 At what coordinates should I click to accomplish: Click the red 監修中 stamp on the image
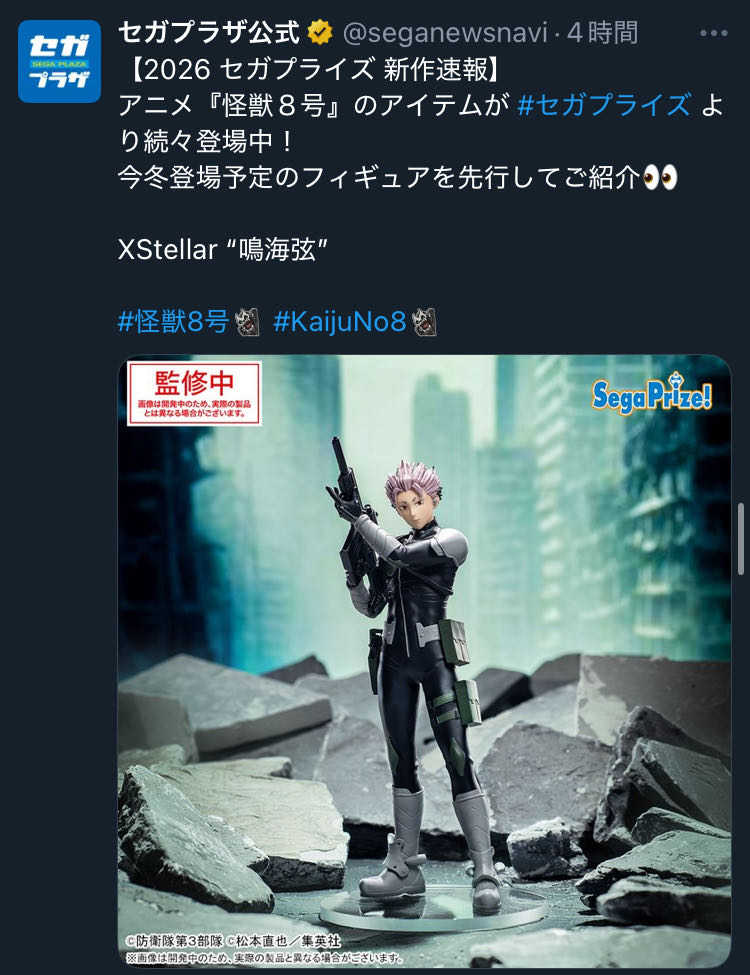pos(194,393)
